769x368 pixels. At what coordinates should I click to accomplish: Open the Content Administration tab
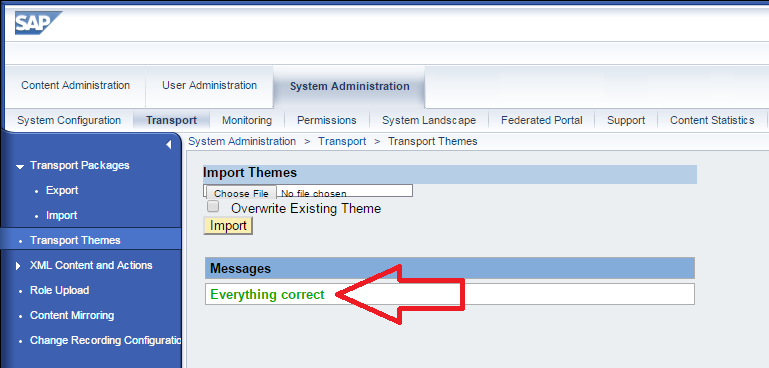(76, 85)
